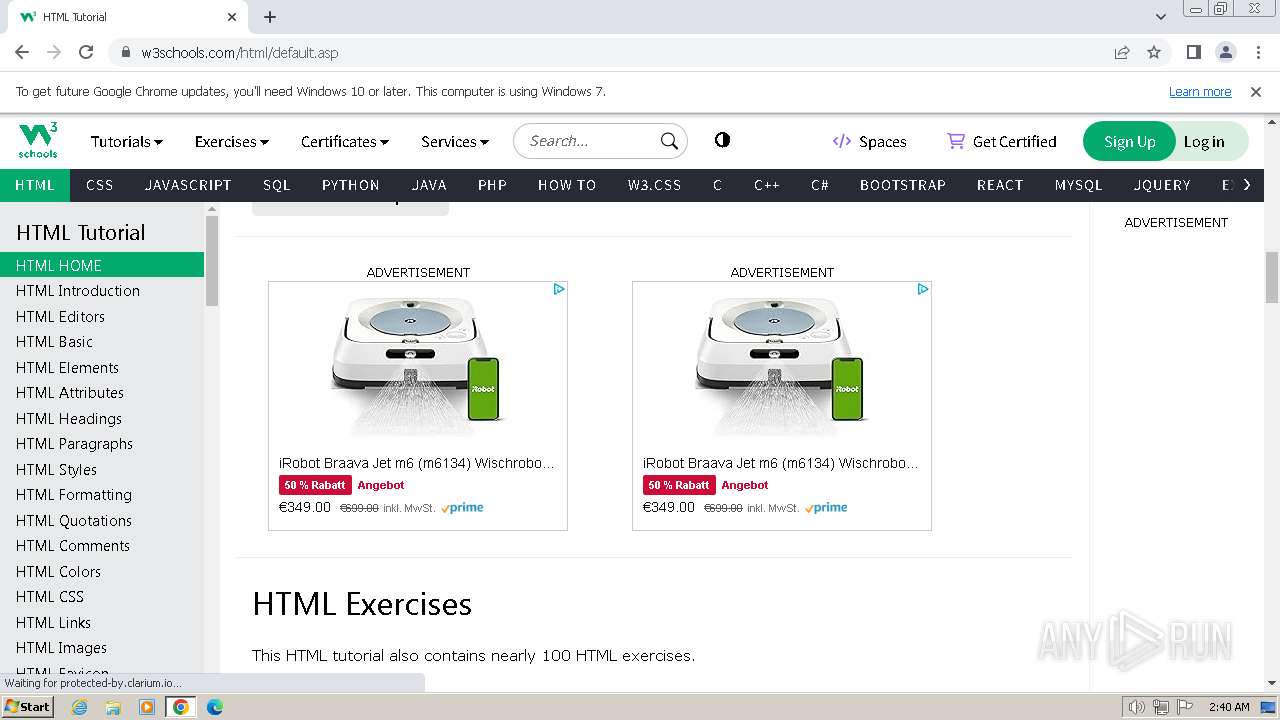Click Chrome icon in taskbar
The width and height of the screenshot is (1280, 720).
coord(181,707)
